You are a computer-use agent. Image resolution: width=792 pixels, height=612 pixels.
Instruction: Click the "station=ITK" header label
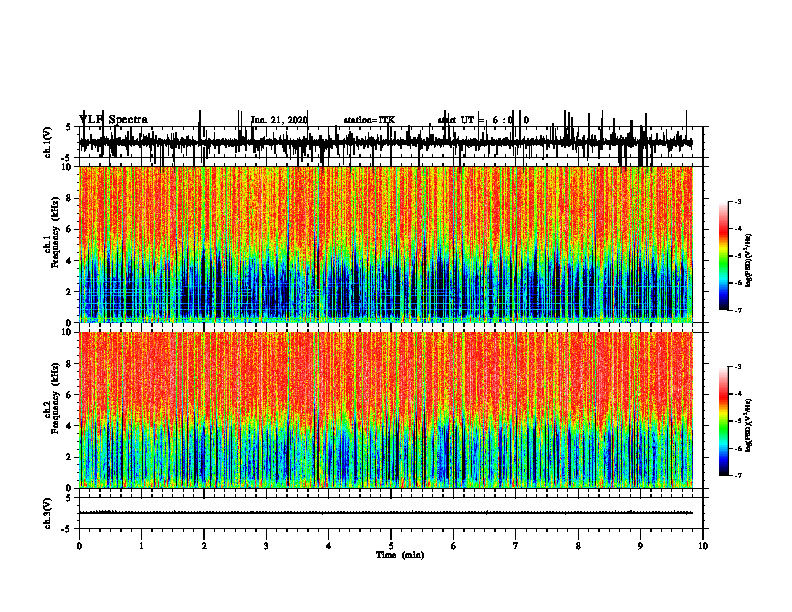coord(369,120)
